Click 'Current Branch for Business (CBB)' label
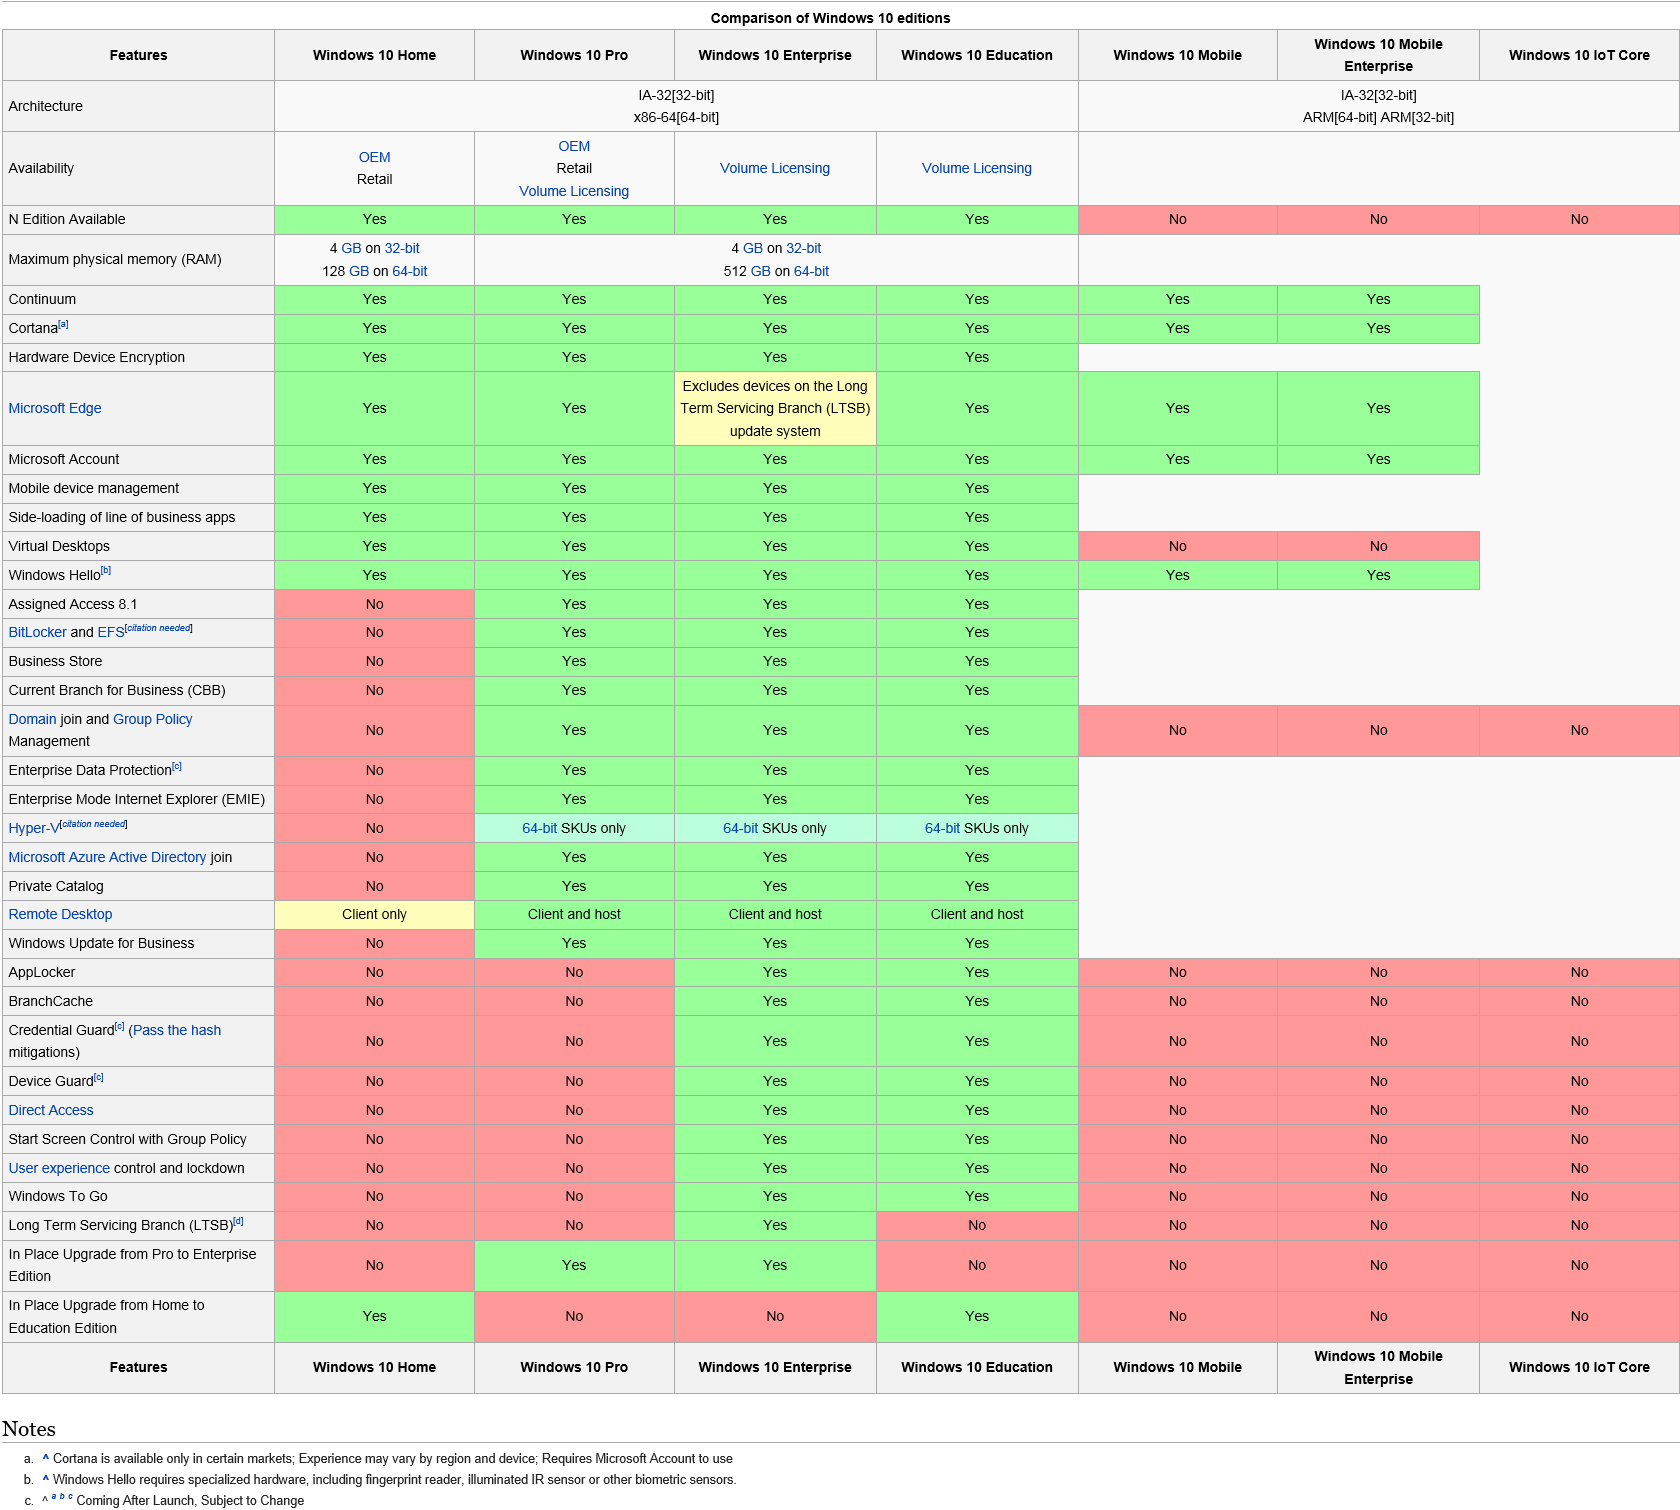Viewport: 1680px width, 1510px height. 117,690
